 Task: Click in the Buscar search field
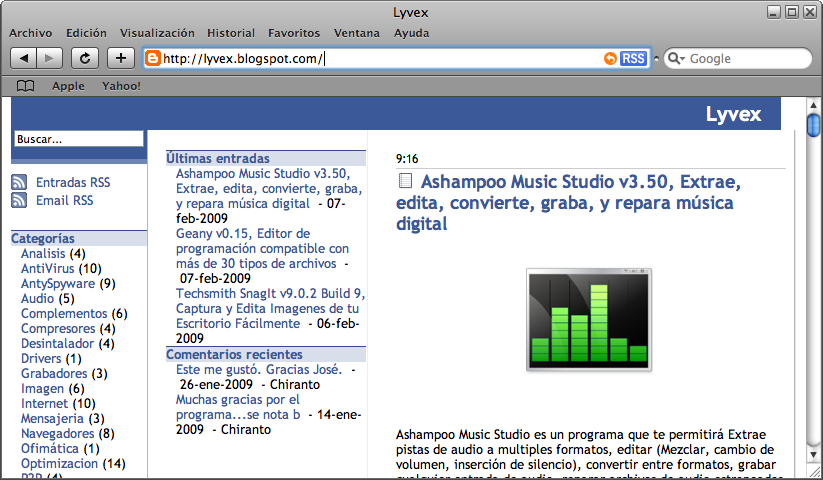[78, 139]
